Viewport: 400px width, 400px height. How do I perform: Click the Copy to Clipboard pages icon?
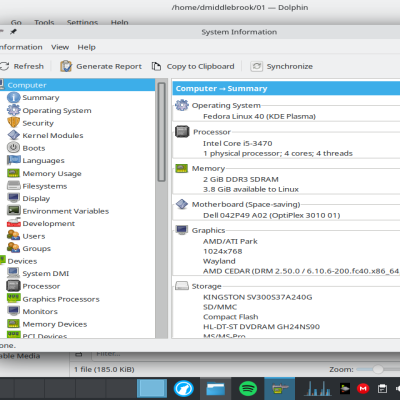[156, 66]
